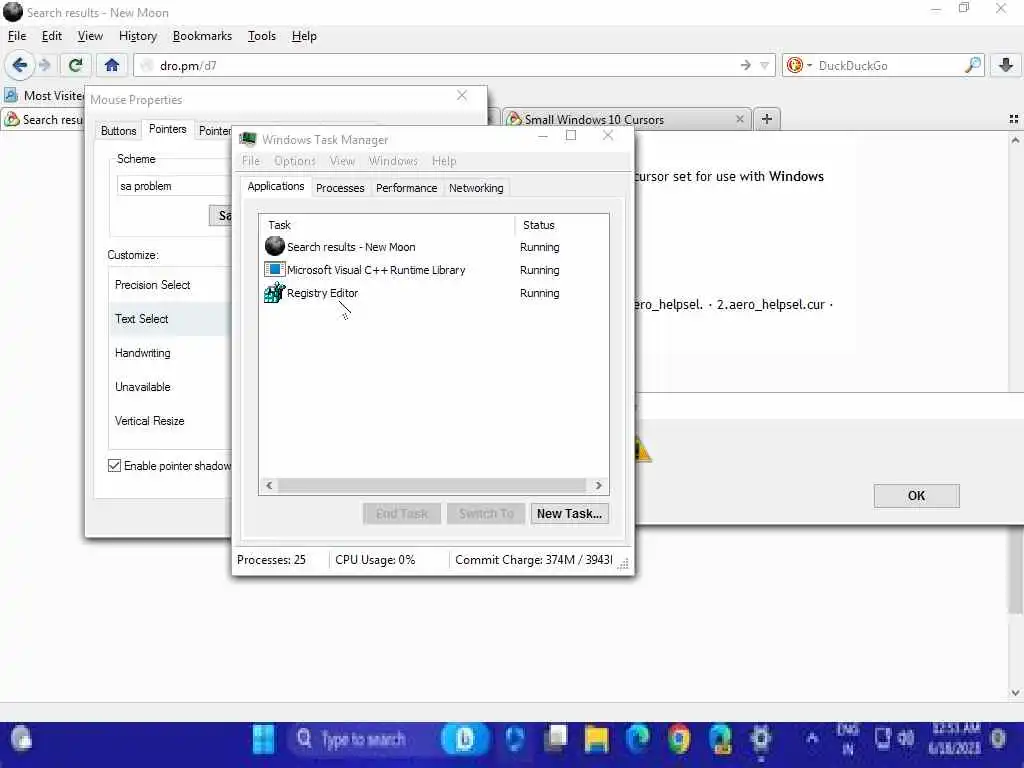1024x768 pixels.
Task: Close the Mouse Properties dialog
Action: [462, 95]
